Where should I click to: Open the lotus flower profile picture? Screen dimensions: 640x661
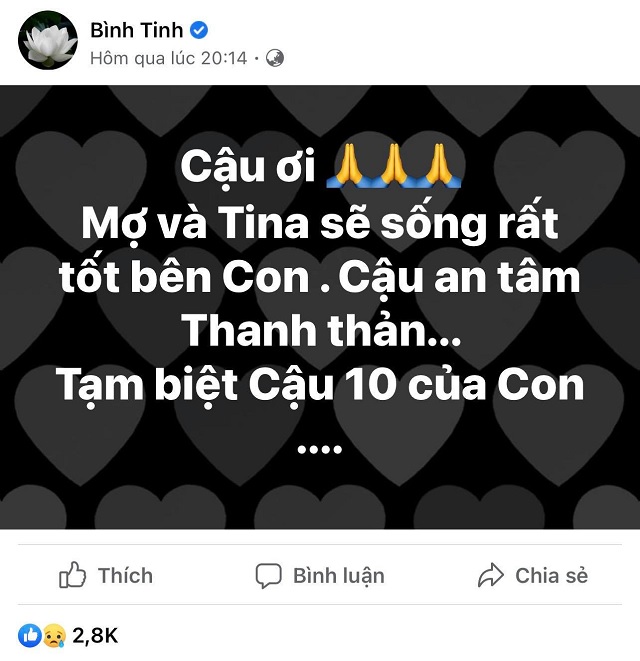47,43
